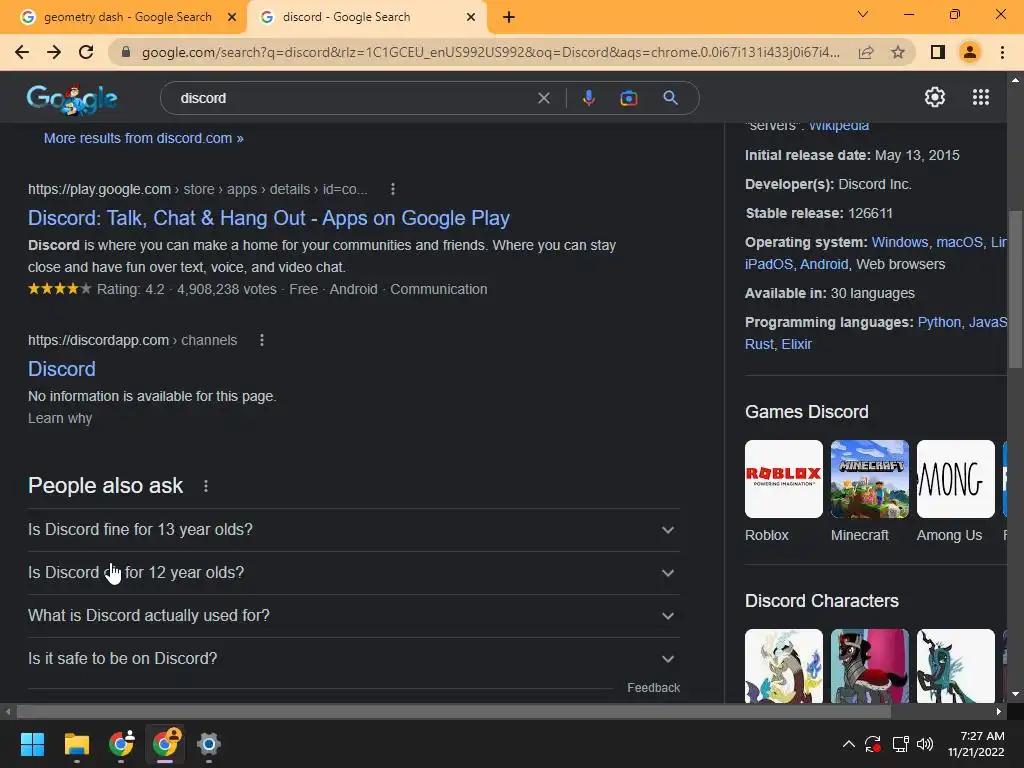Go forward to the next page
The height and width of the screenshot is (768, 1024).
[x=54, y=52]
